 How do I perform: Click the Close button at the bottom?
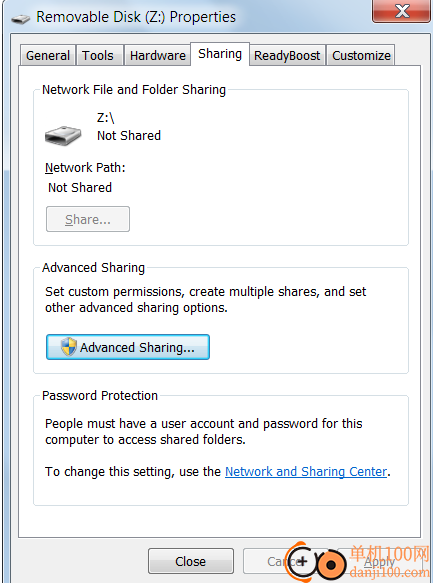click(191, 561)
